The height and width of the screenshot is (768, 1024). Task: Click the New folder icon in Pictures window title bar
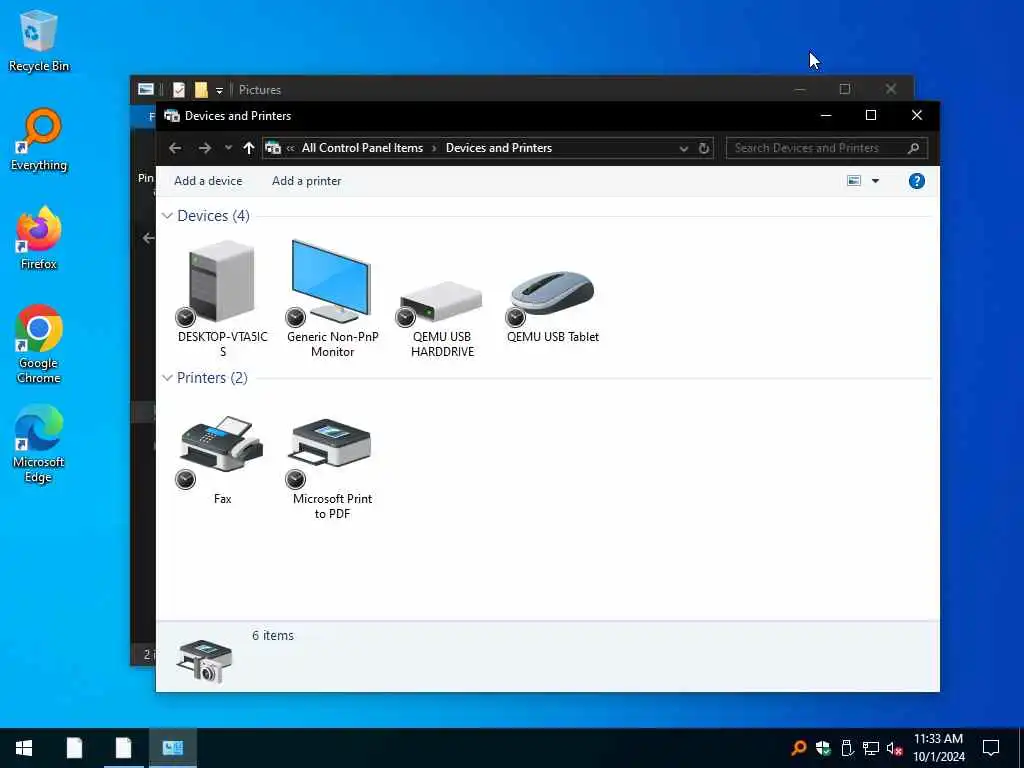(201, 90)
